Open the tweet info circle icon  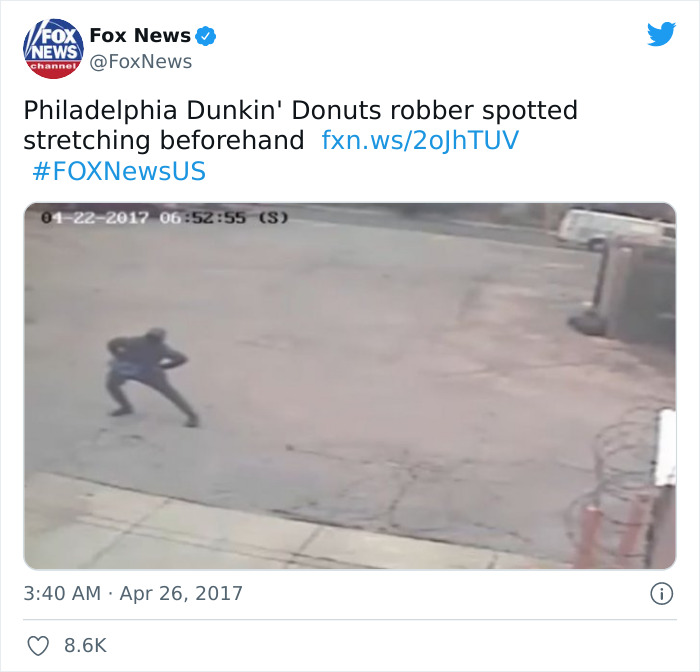(661, 594)
